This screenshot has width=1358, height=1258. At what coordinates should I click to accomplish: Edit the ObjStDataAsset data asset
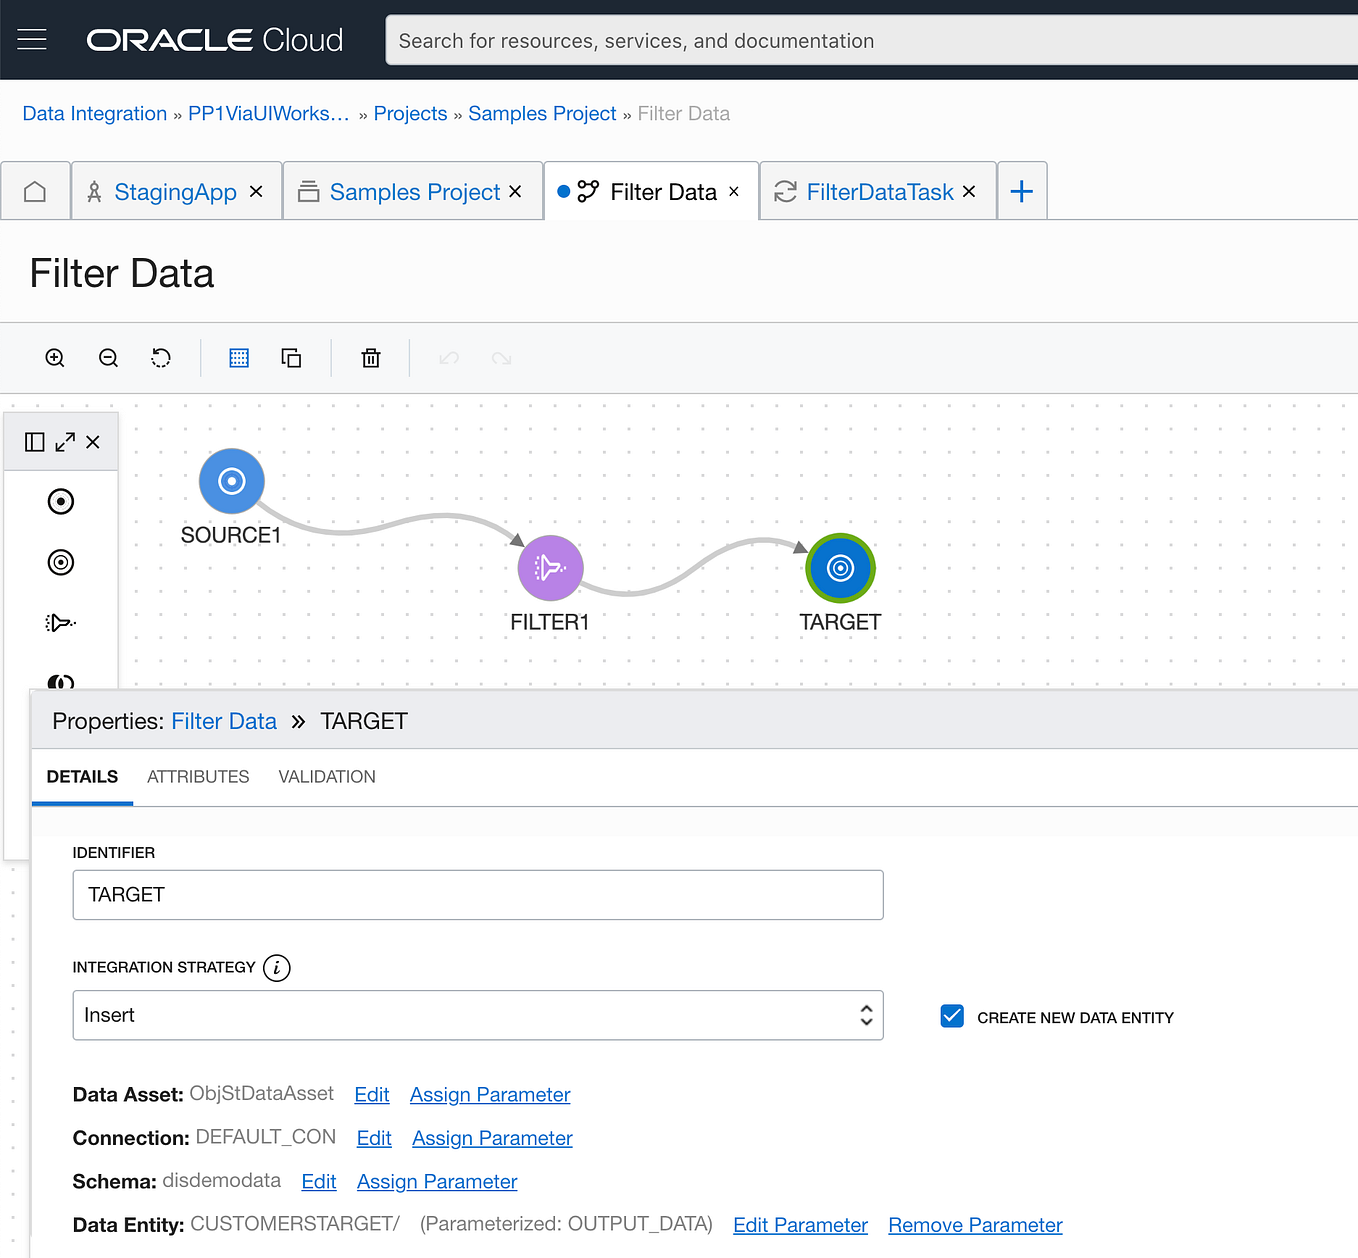[x=371, y=1094]
